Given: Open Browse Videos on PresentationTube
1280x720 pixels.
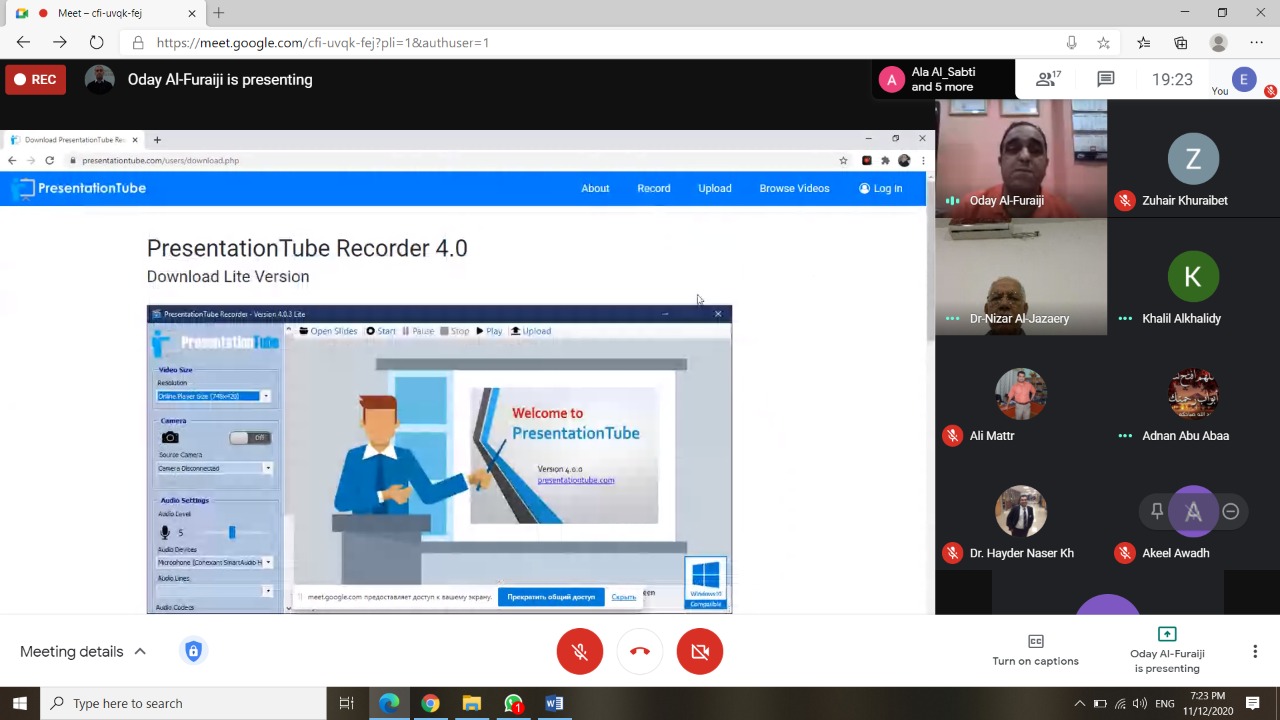Looking at the screenshot, I should point(794,188).
